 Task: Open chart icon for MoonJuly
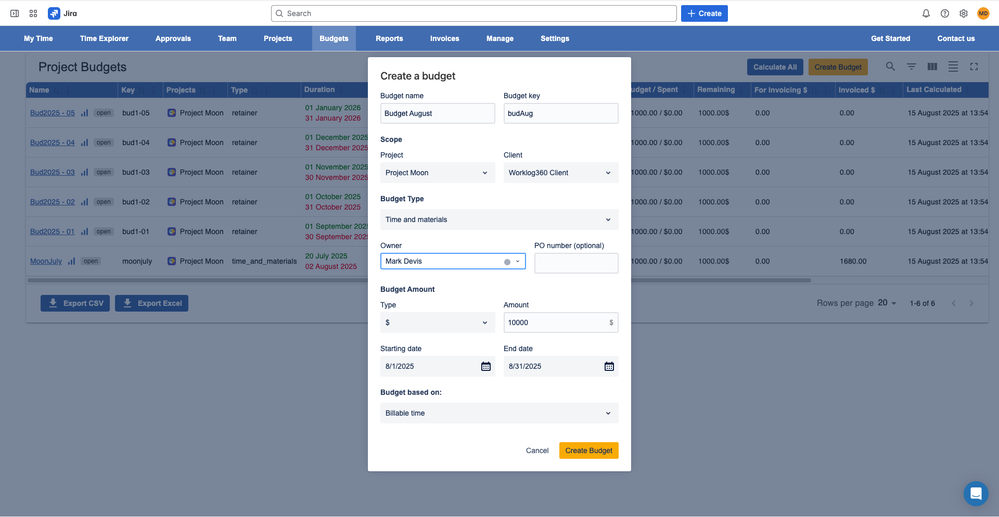71,261
